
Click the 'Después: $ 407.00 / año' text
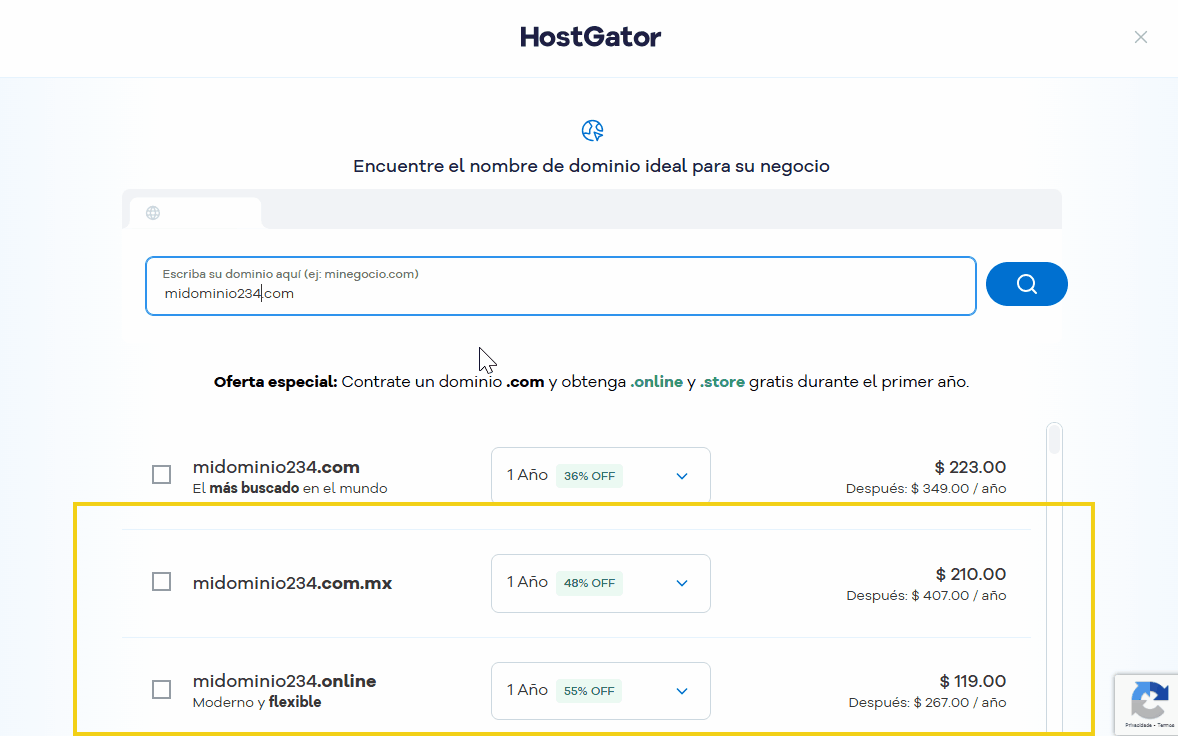[x=926, y=596]
